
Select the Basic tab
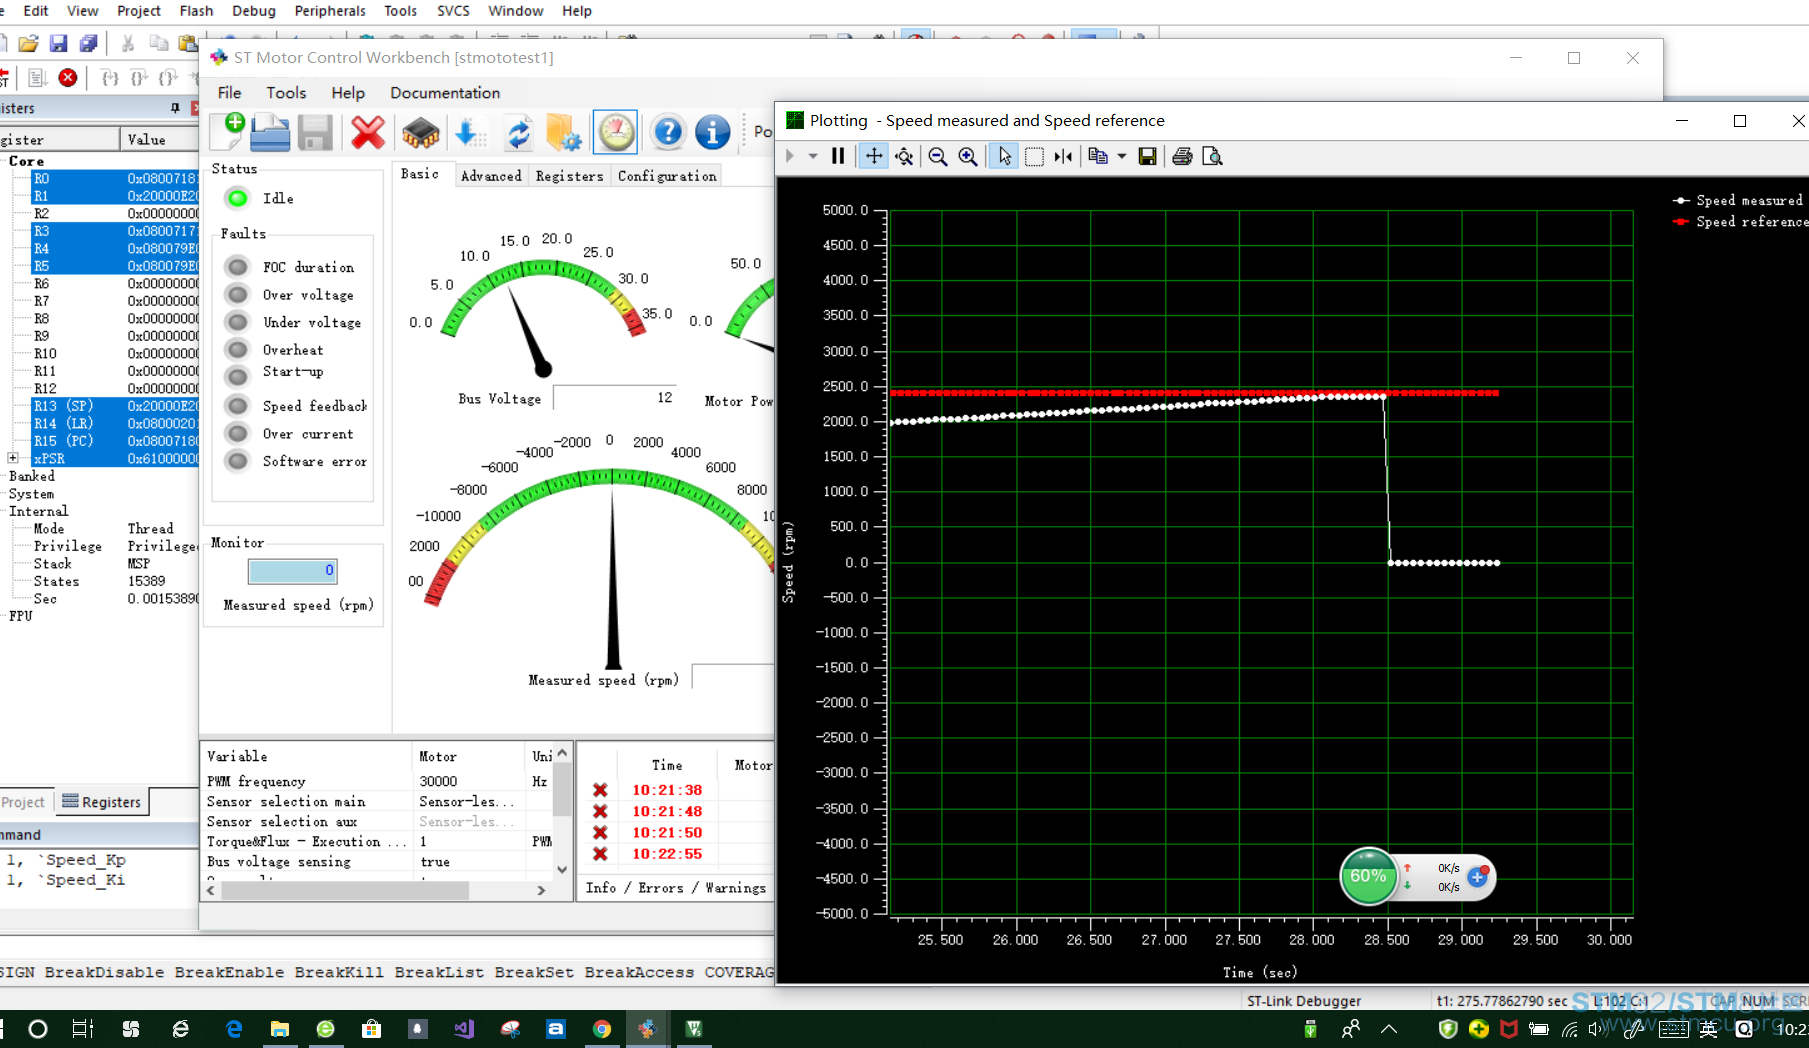coord(420,174)
